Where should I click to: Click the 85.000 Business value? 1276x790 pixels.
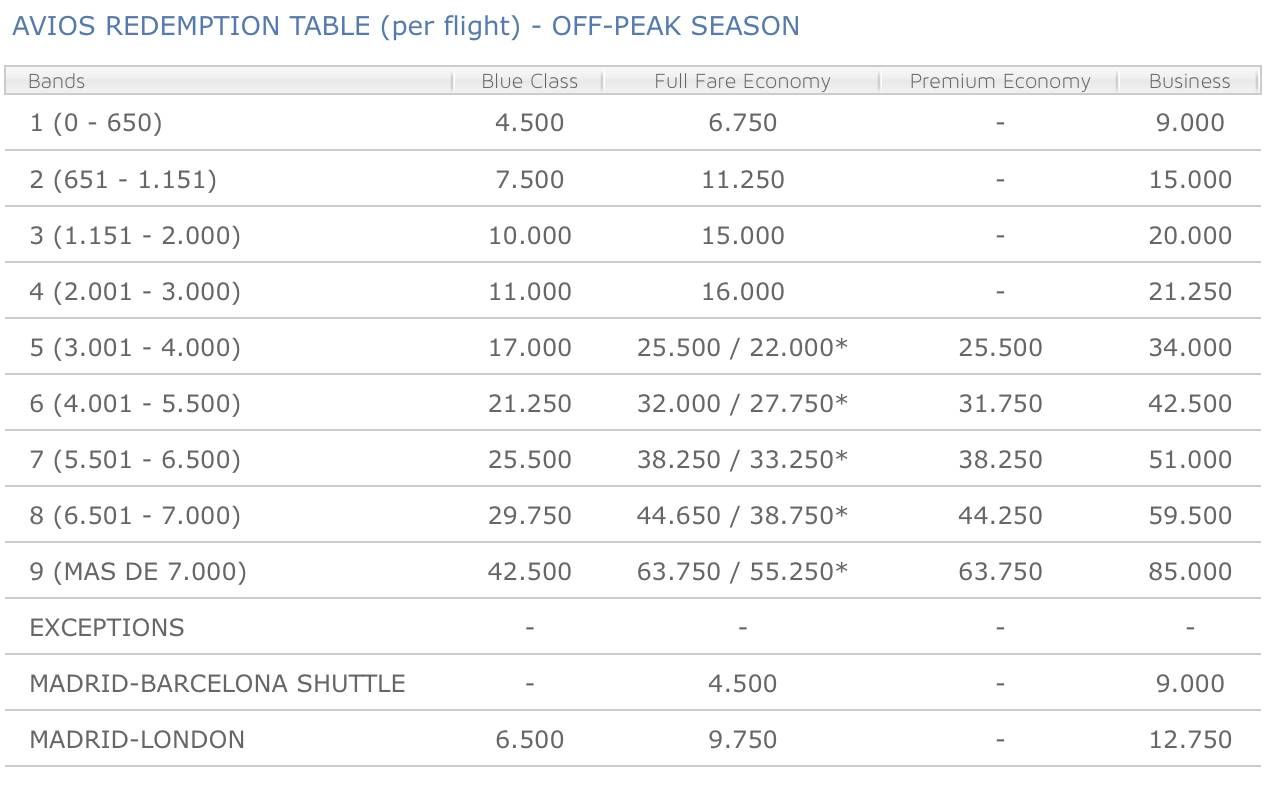coord(1190,571)
